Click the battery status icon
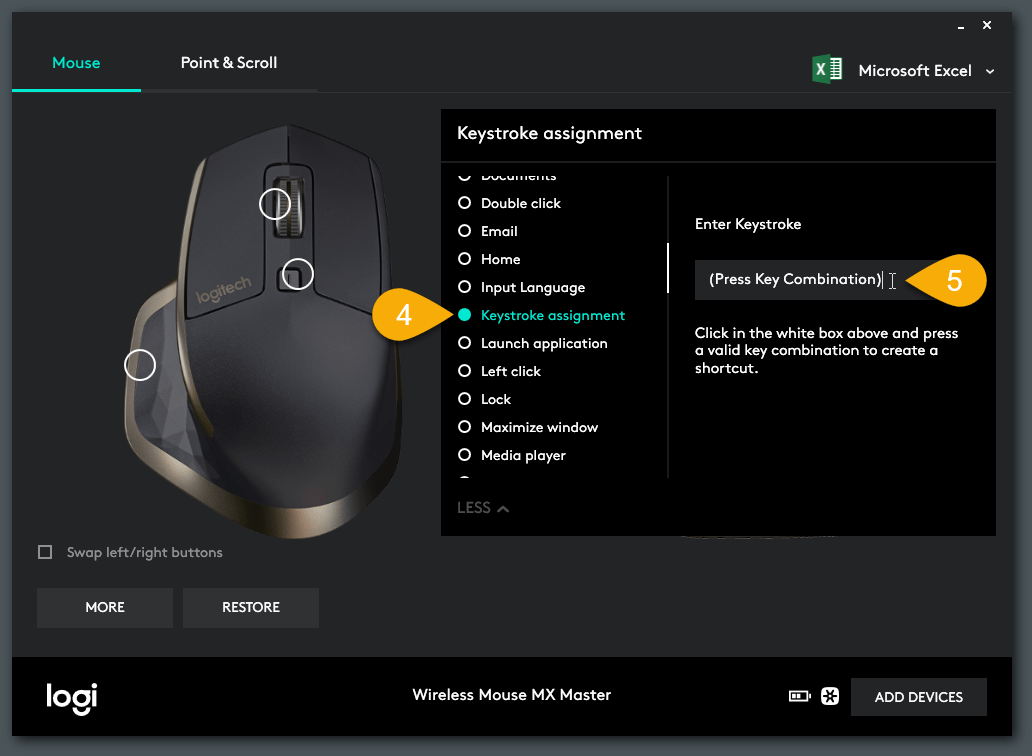This screenshot has width=1032, height=756. coord(799,697)
